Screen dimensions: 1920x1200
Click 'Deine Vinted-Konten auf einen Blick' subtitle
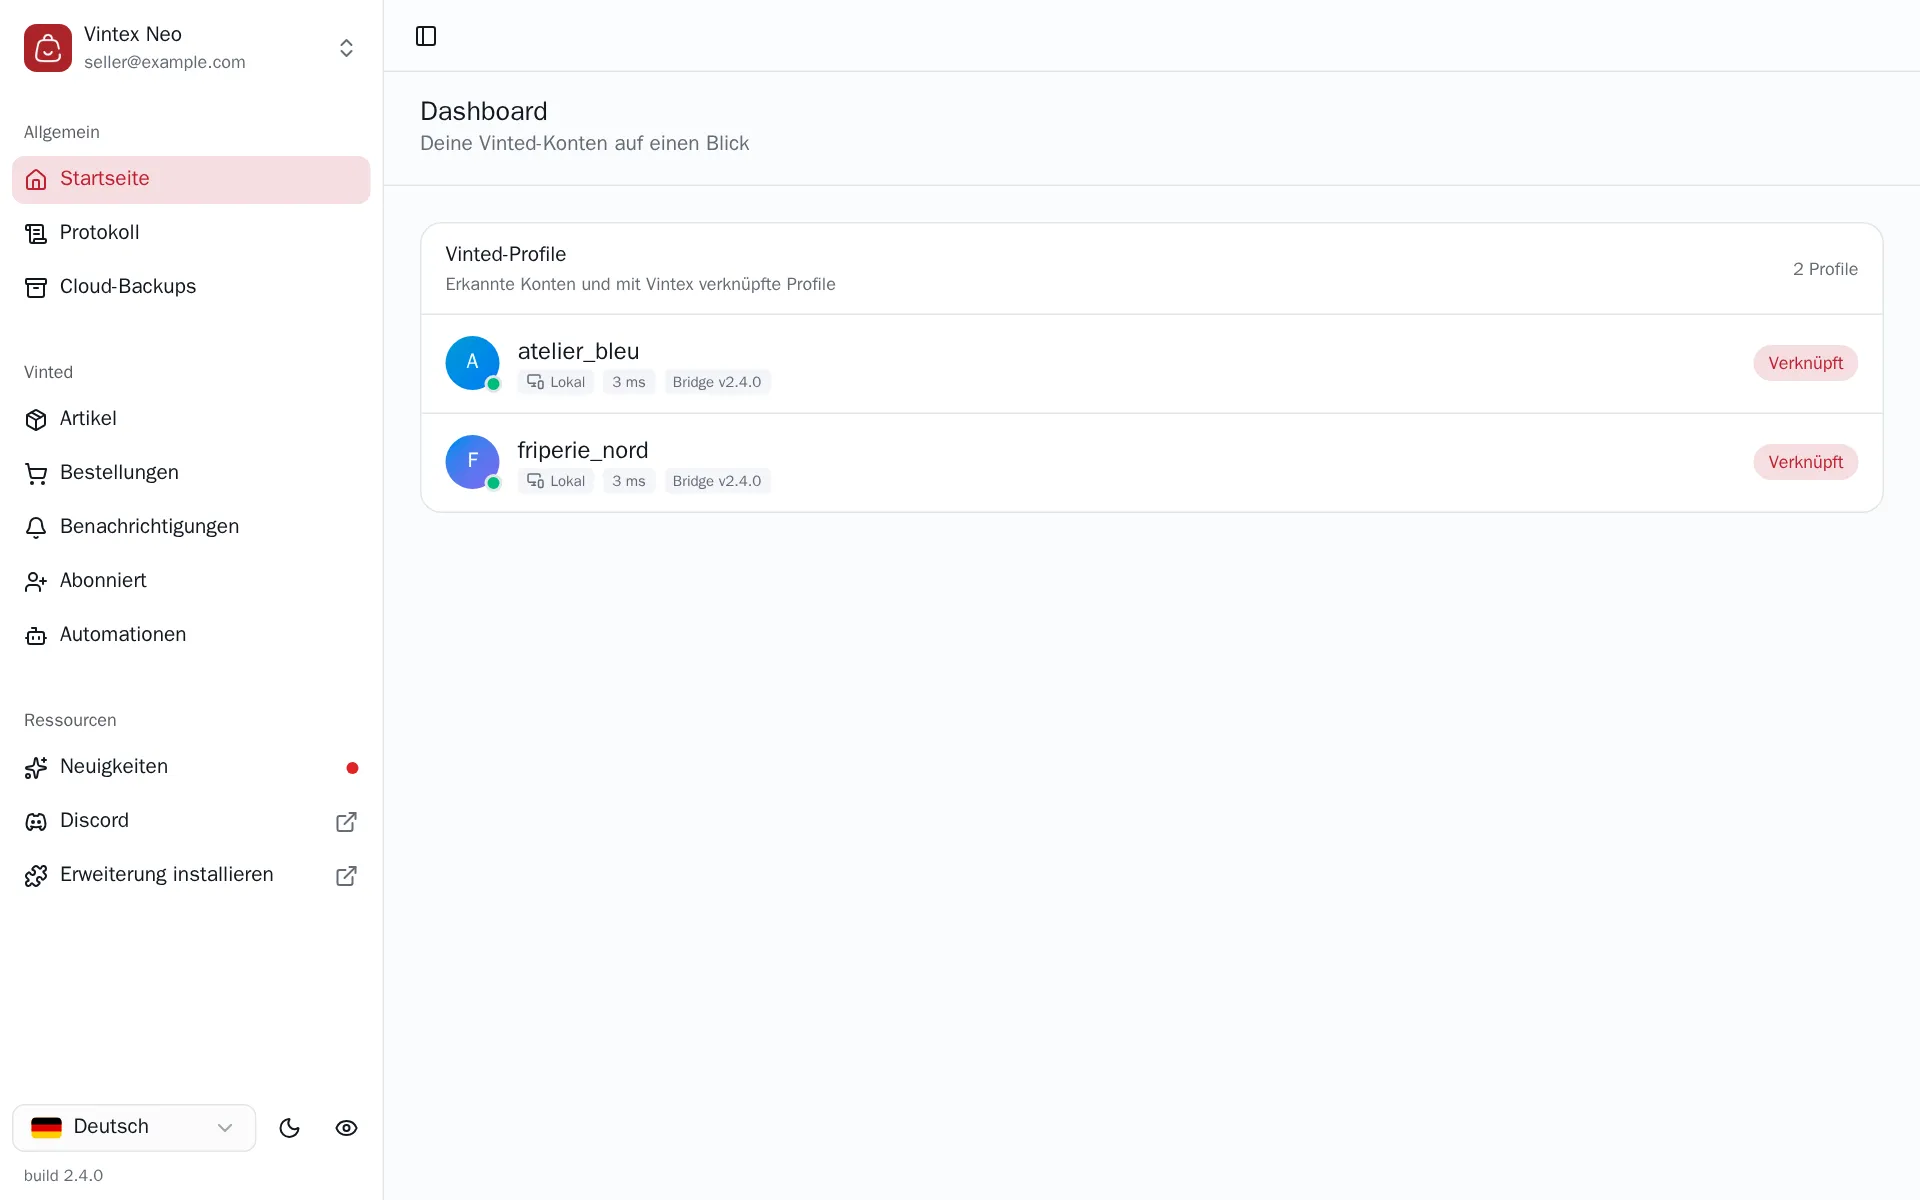click(x=585, y=143)
